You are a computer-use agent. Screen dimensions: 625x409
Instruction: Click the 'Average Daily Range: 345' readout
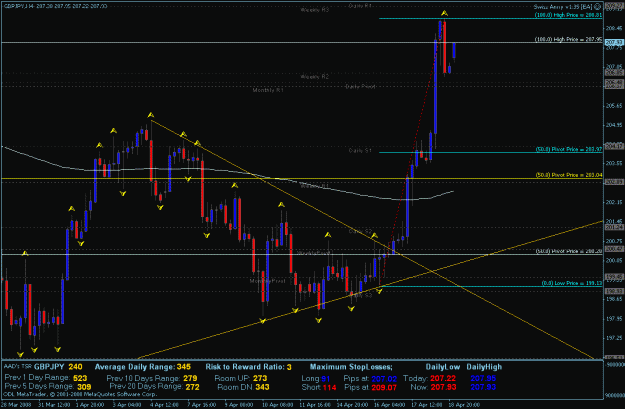(143, 367)
